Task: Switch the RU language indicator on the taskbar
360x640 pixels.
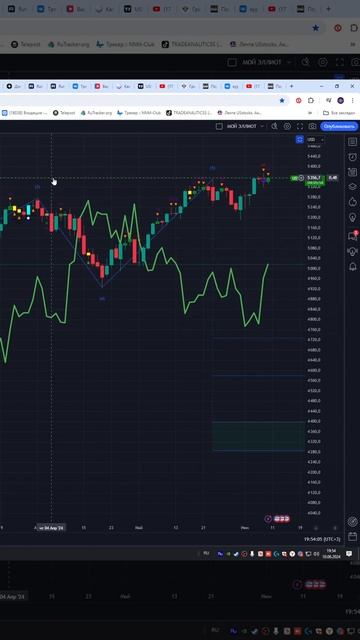Action: pyautogui.click(x=206, y=553)
